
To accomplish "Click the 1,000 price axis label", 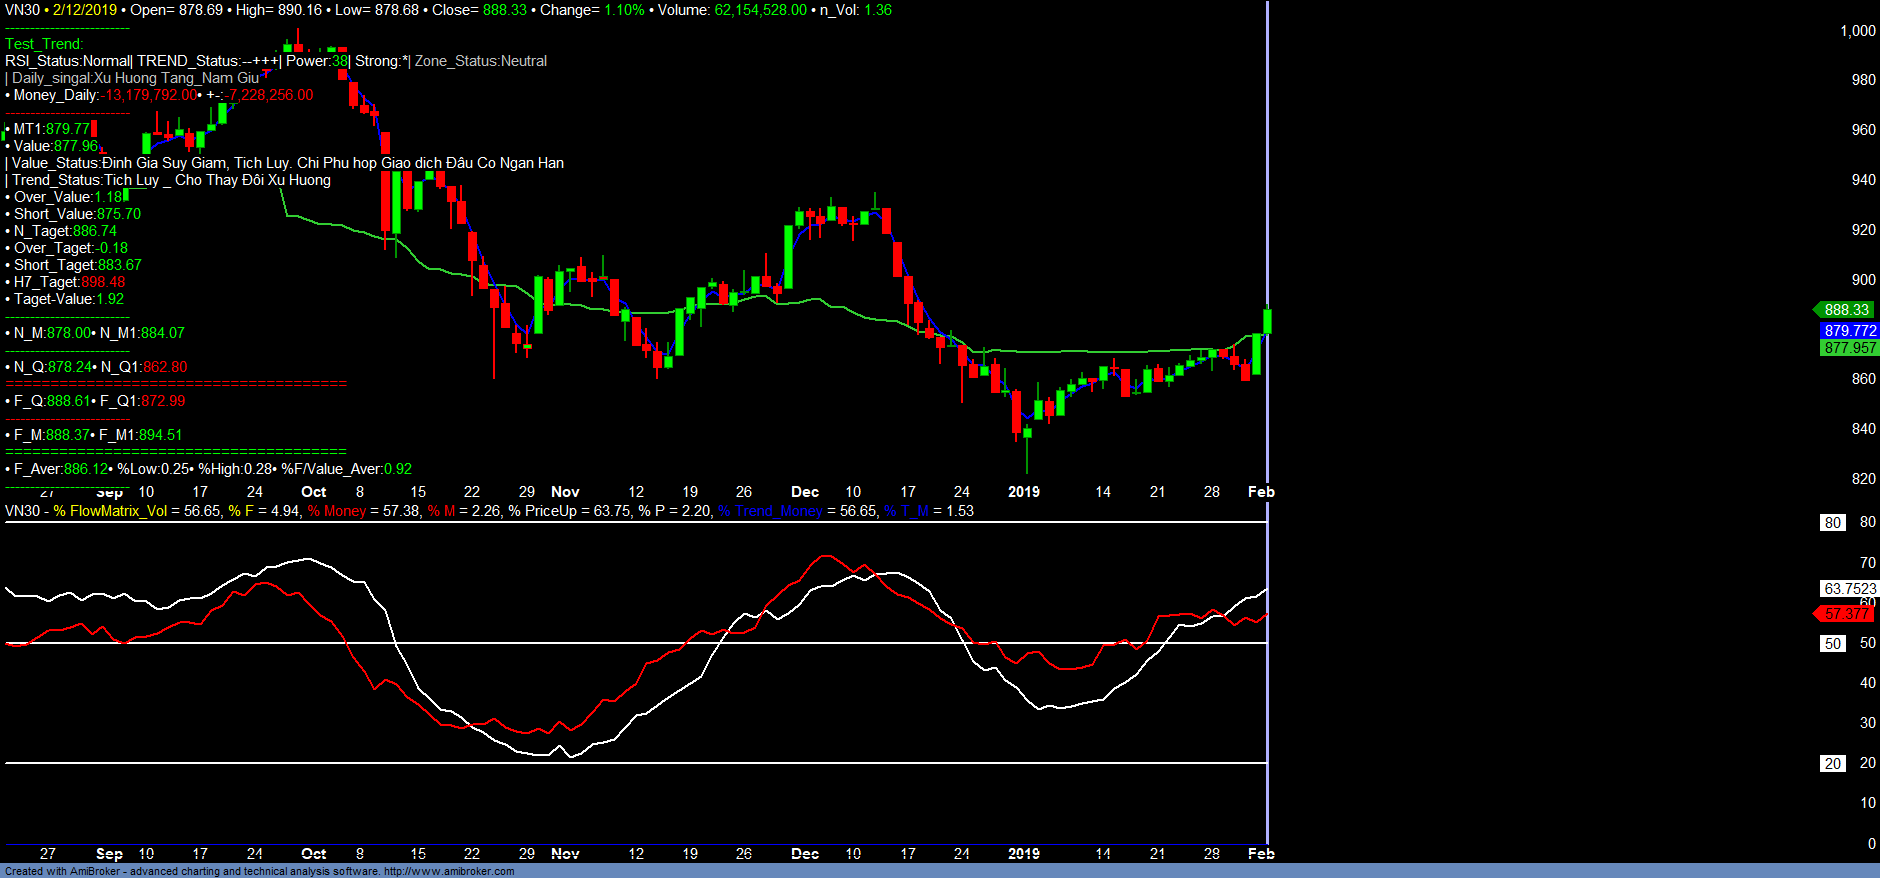I will (x=1857, y=31).
